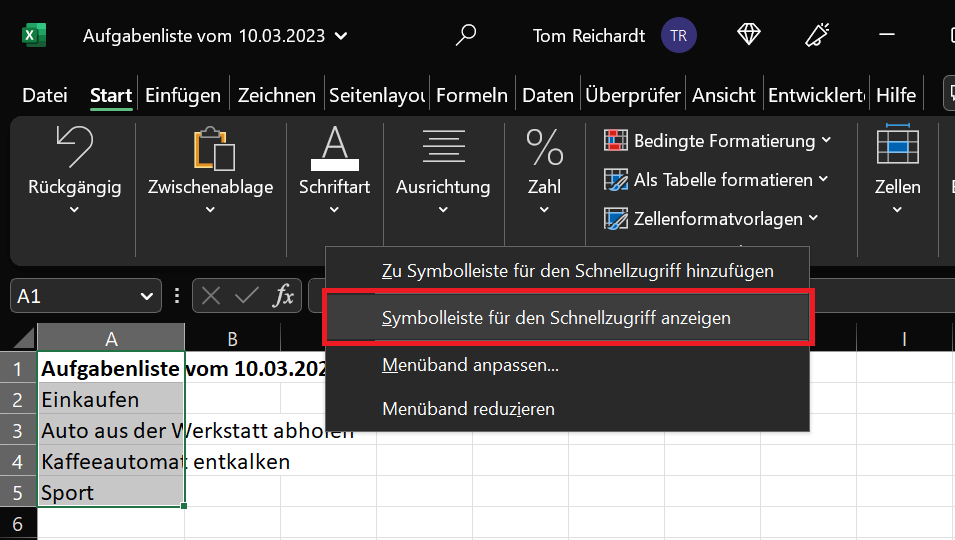Open the Zellen cells icon

(x=898, y=144)
